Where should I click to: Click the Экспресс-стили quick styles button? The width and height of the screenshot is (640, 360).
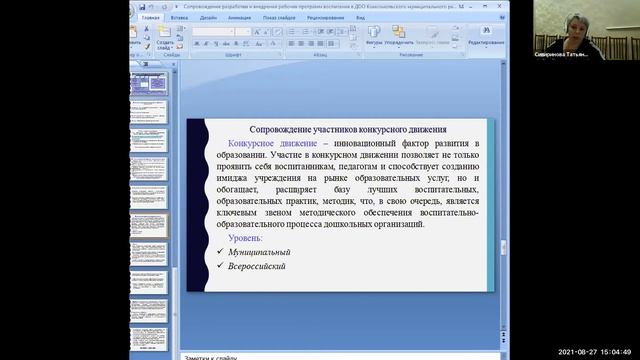pyautogui.click(x=432, y=36)
